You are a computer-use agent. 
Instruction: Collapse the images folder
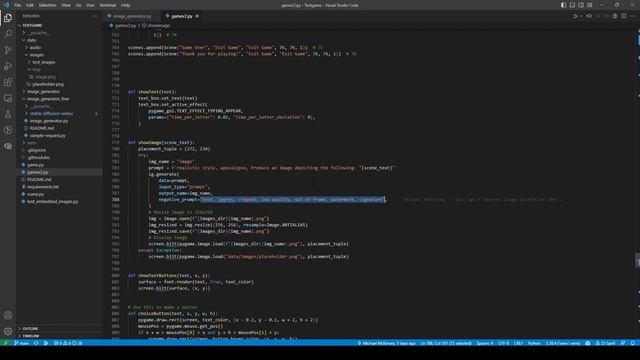36,55
